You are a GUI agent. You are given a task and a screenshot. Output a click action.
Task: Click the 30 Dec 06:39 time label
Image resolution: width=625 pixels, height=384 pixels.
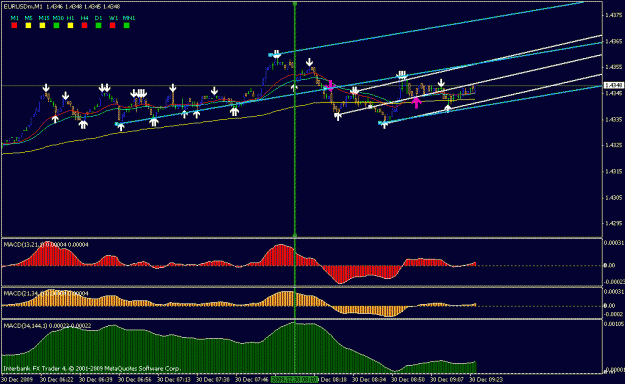pyautogui.click(x=95, y=380)
